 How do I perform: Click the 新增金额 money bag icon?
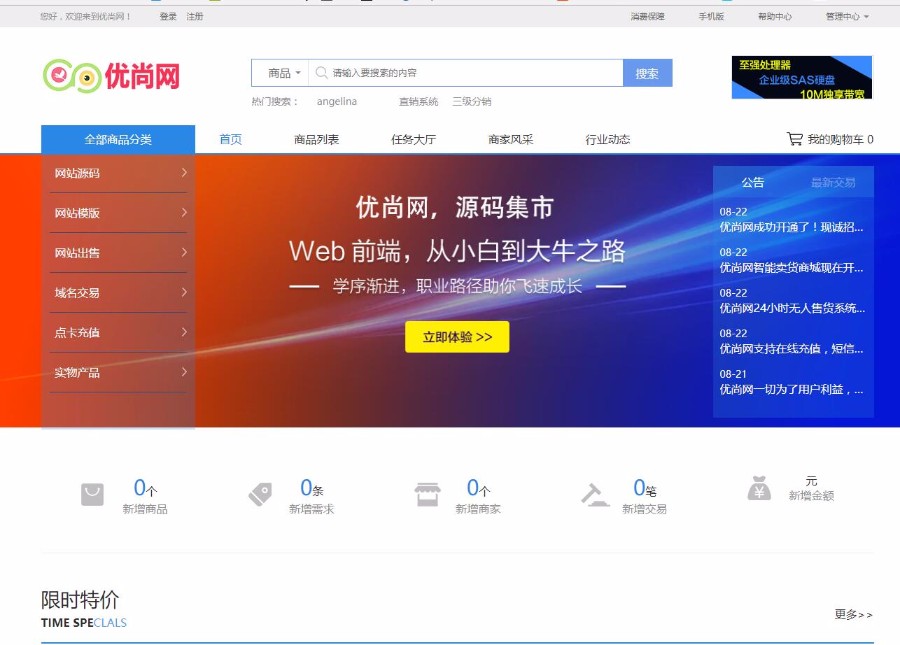pos(760,490)
